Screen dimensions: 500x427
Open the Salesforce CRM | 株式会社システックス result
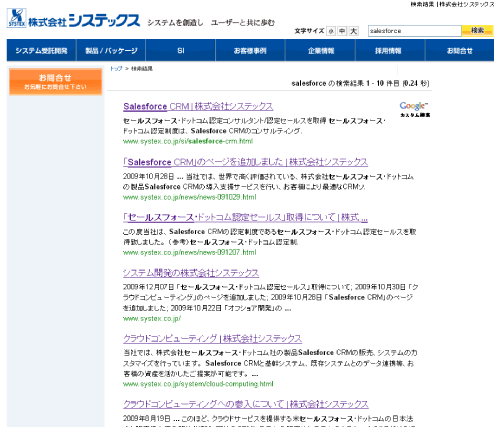pyautogui.click(x=198, y=106)
